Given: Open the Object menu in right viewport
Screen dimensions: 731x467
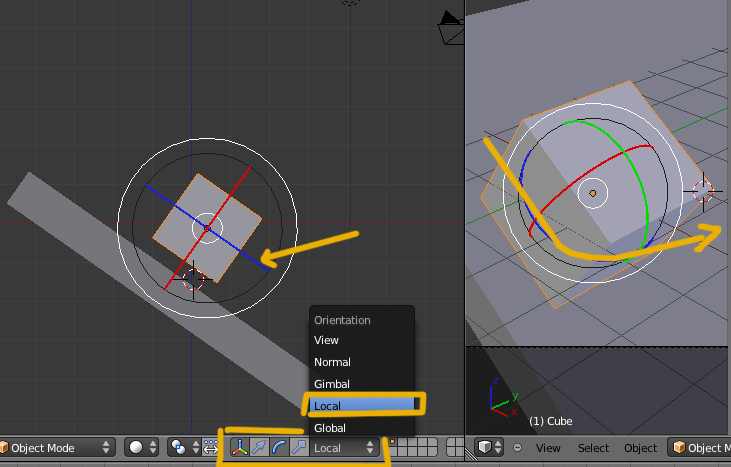Looking at the screenshot, I should point(641,448).
